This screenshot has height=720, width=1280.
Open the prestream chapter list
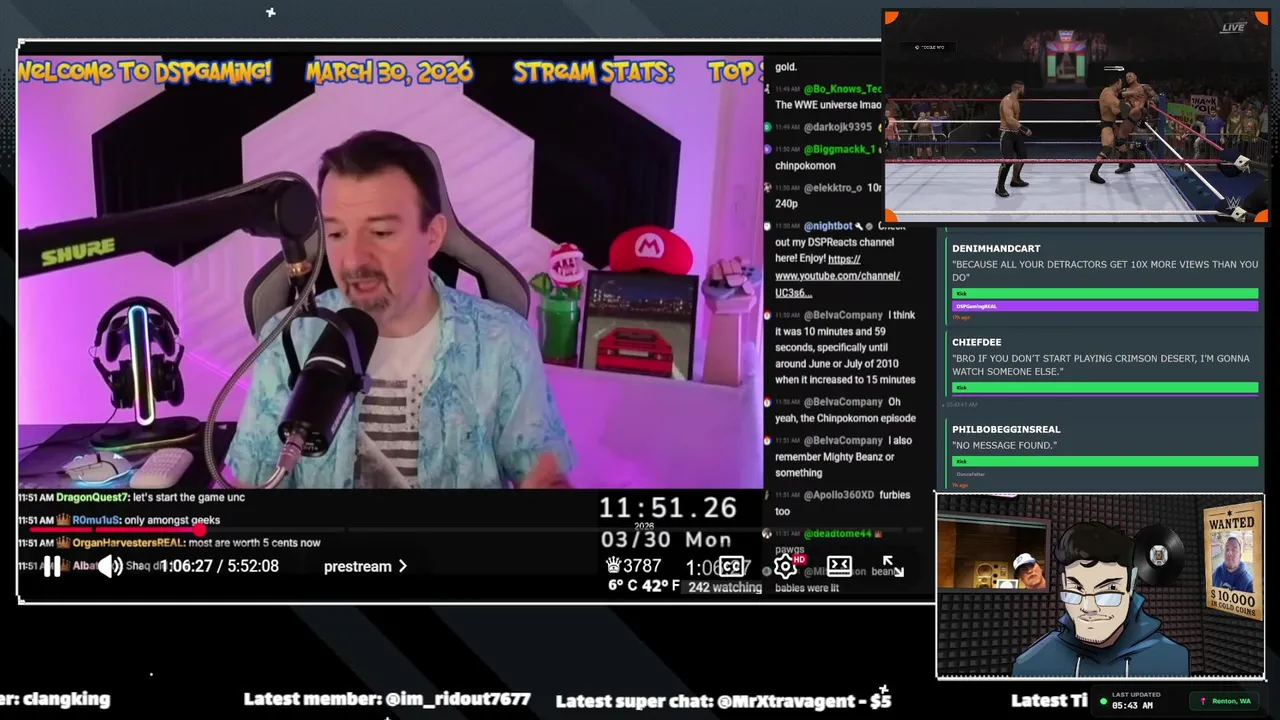coord(365,567)
